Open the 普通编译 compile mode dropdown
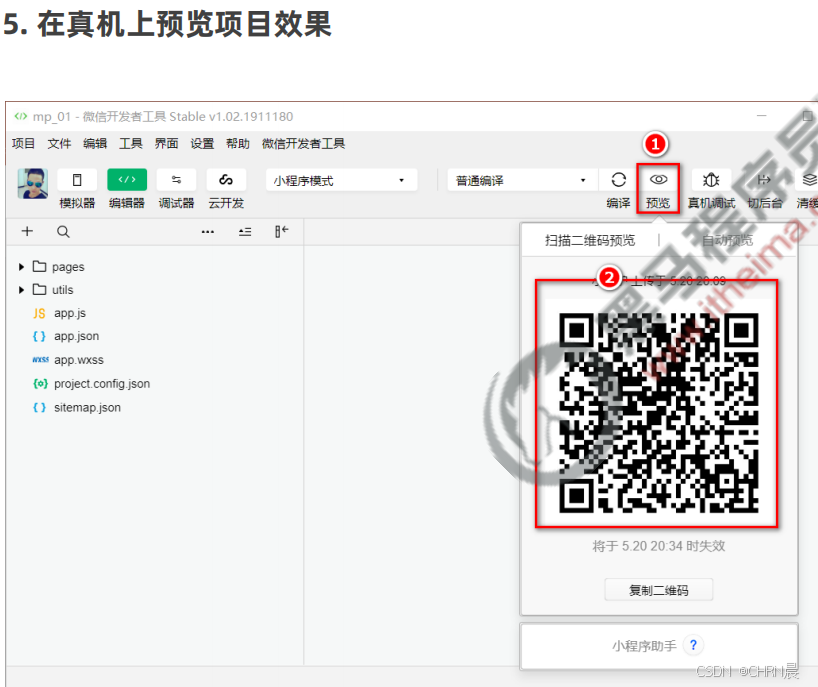818x687 pixels. [x=522, y=180]
